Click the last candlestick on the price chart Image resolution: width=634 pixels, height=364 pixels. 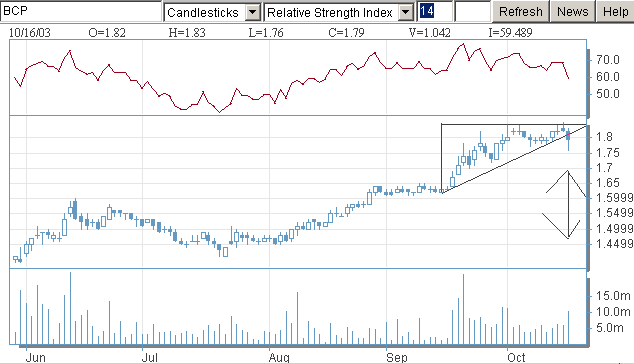click(x=568, y=140)
